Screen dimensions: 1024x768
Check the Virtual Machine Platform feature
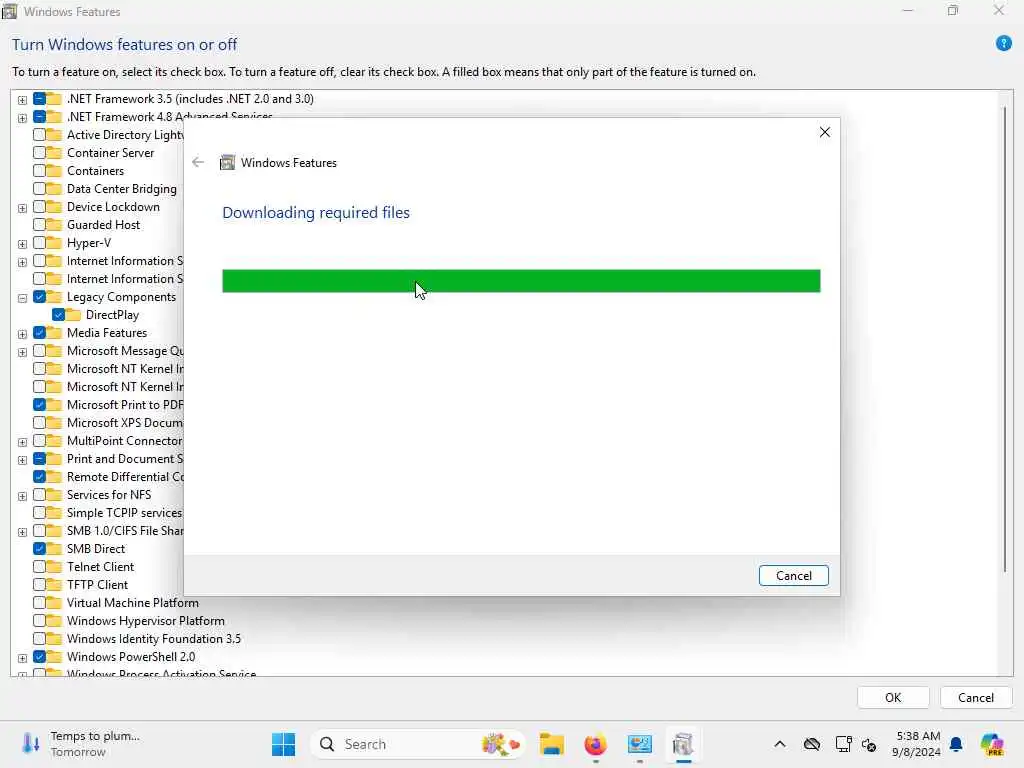click(39, 603)
